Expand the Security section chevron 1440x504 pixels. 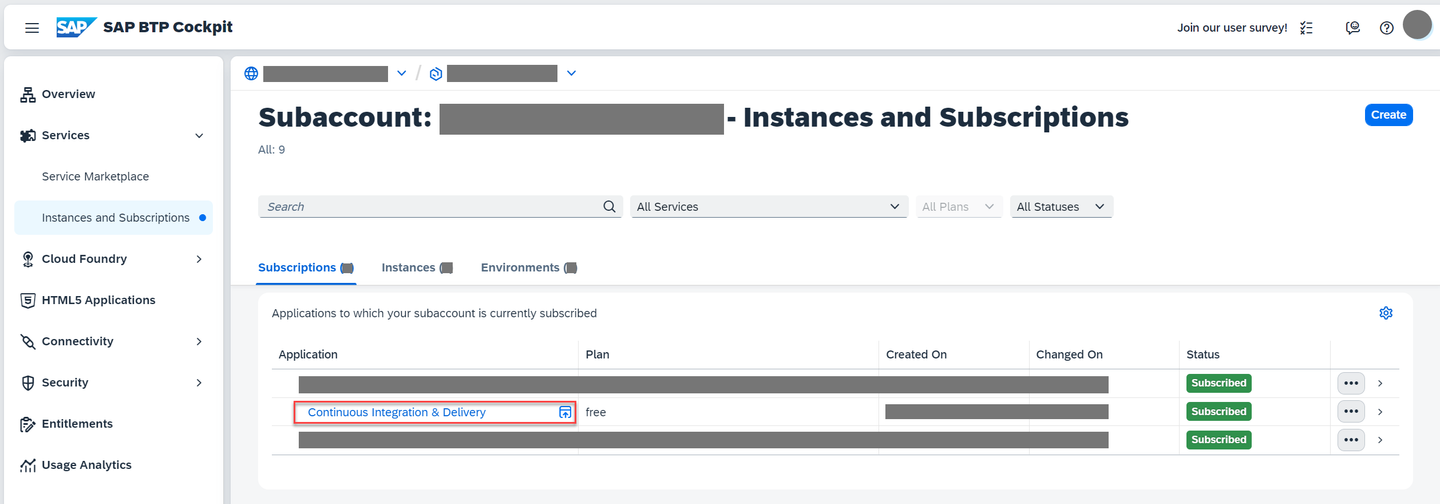pos(199,382)
